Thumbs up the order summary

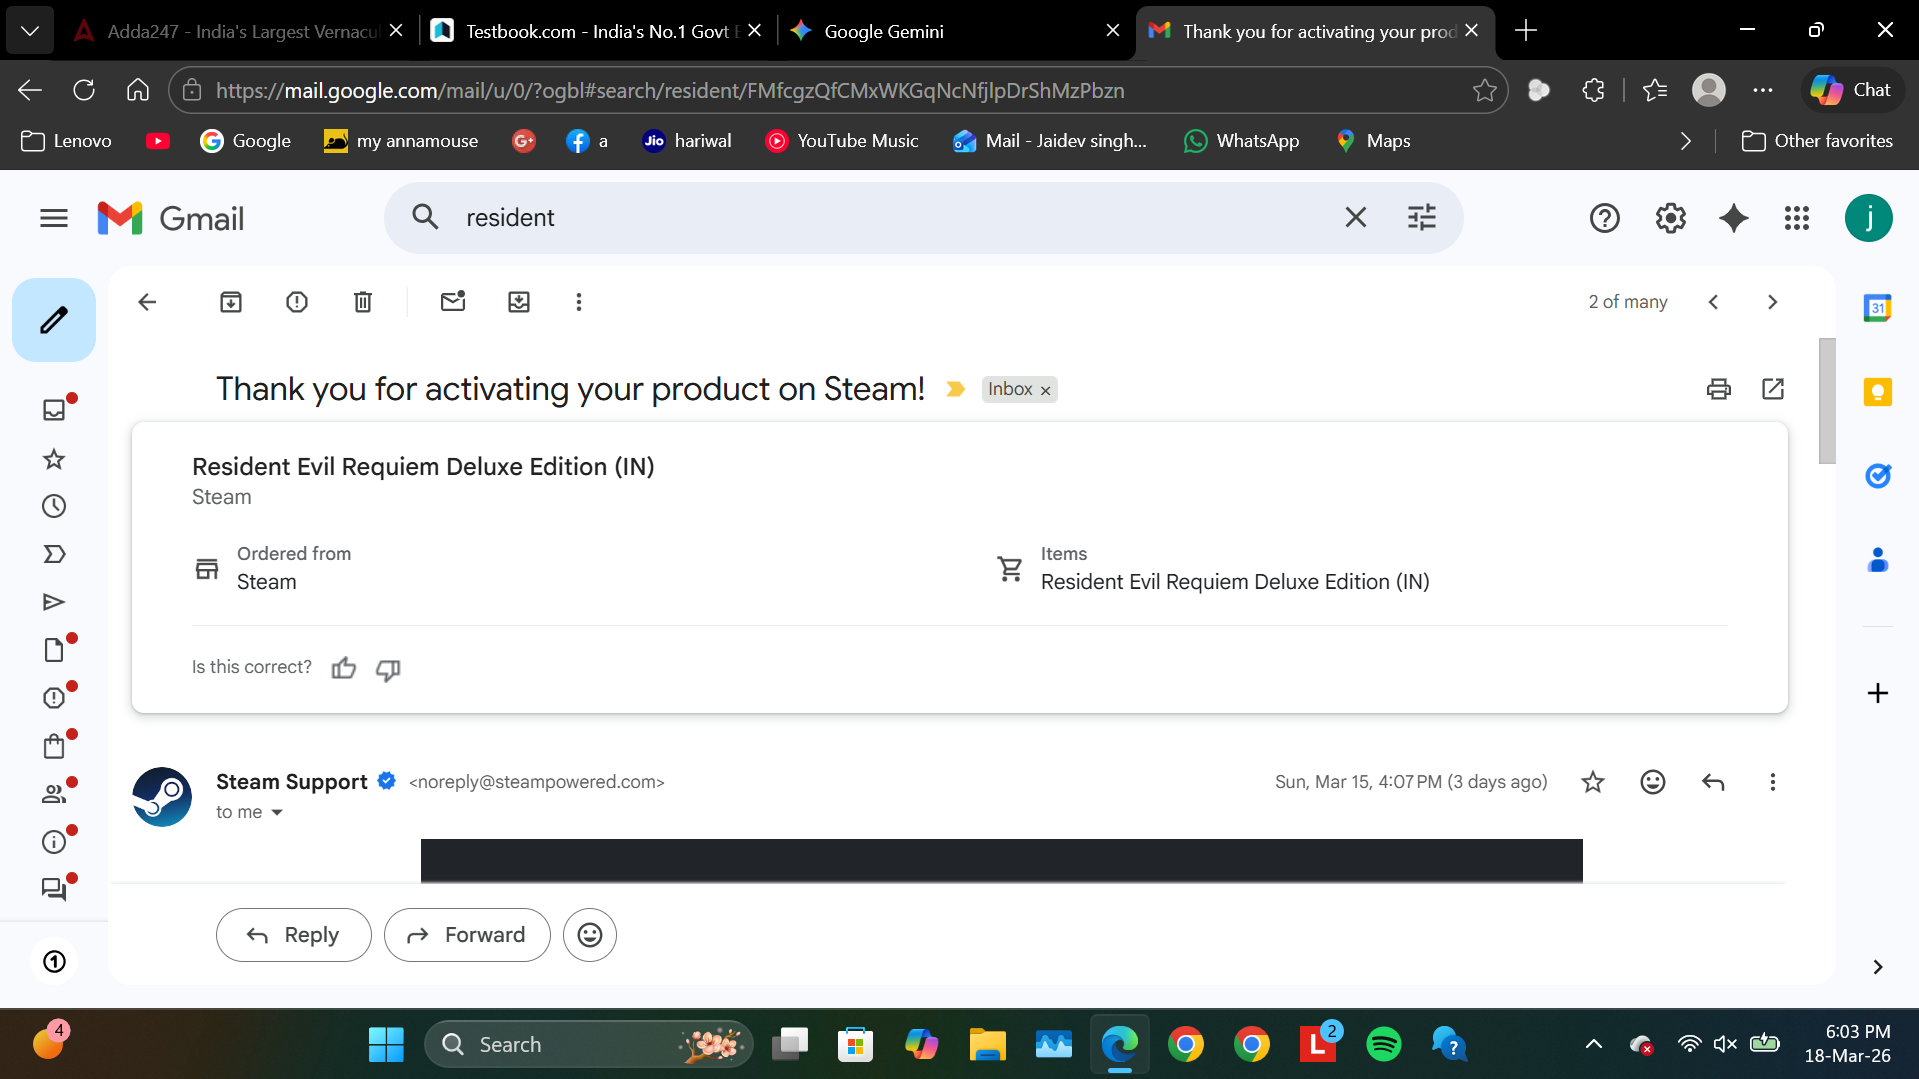[x=344, y=668]
